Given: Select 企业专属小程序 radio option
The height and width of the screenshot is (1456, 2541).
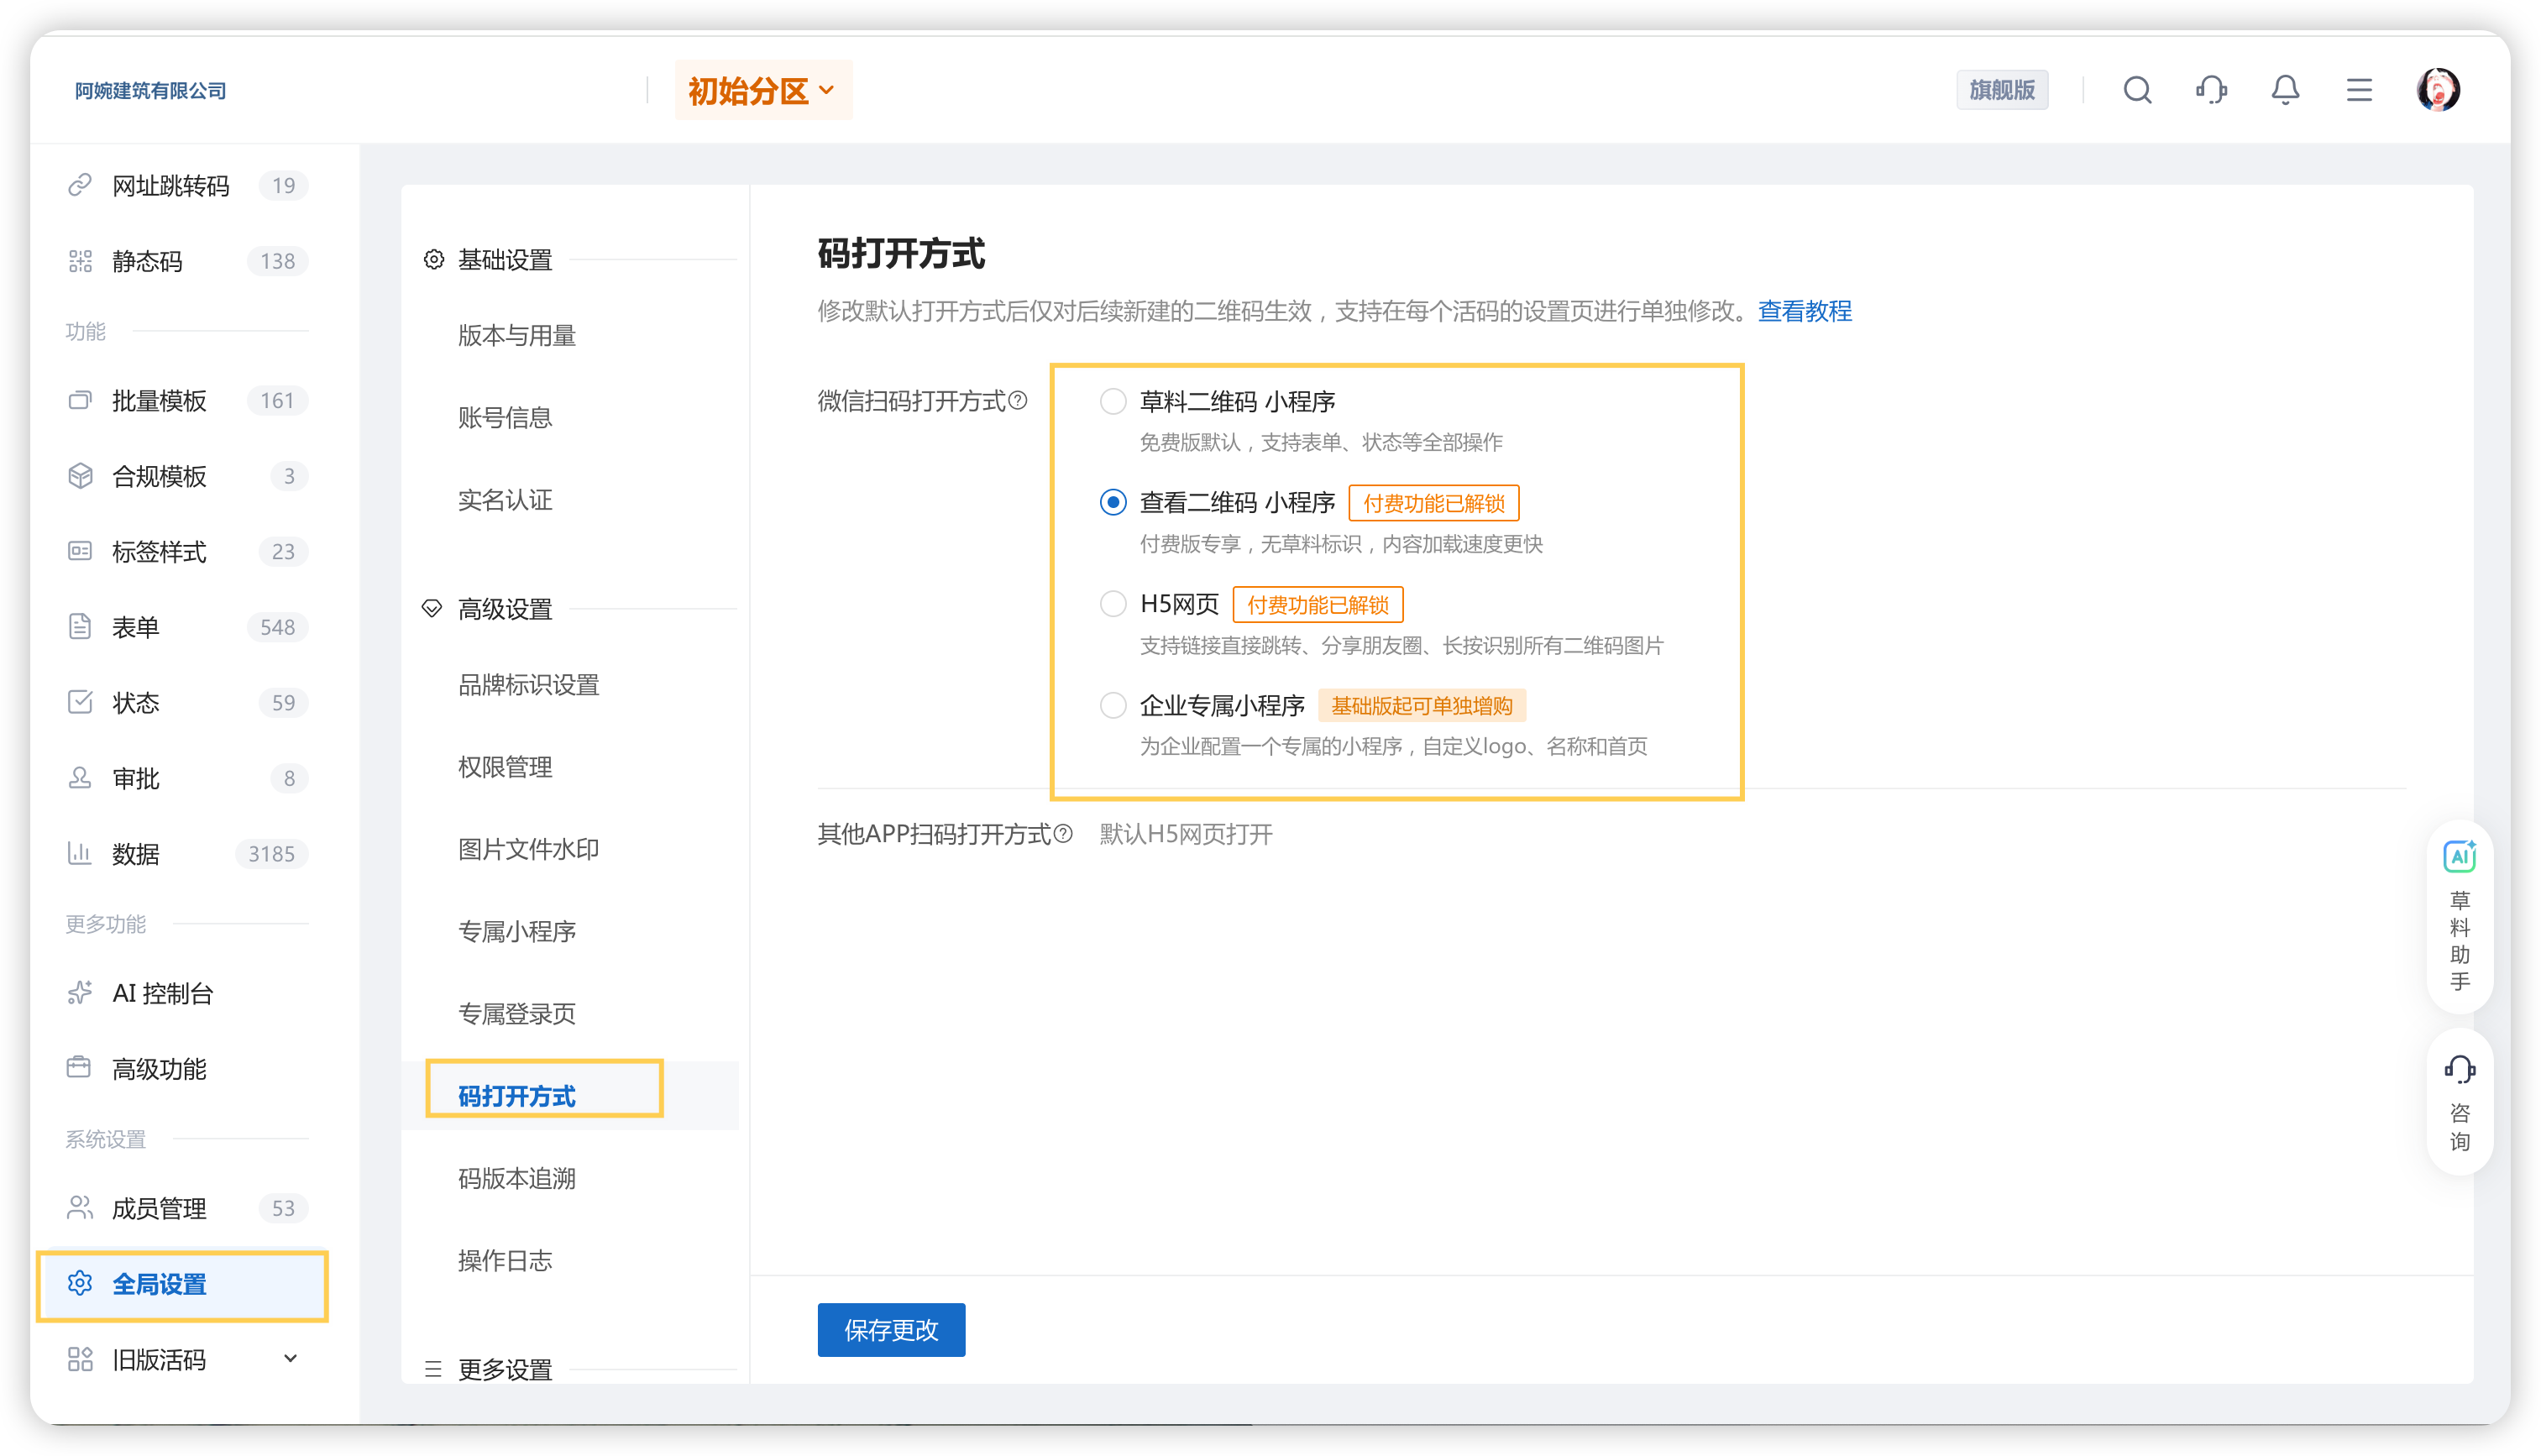Looking at the screenshot, I should pos(1113,705).
